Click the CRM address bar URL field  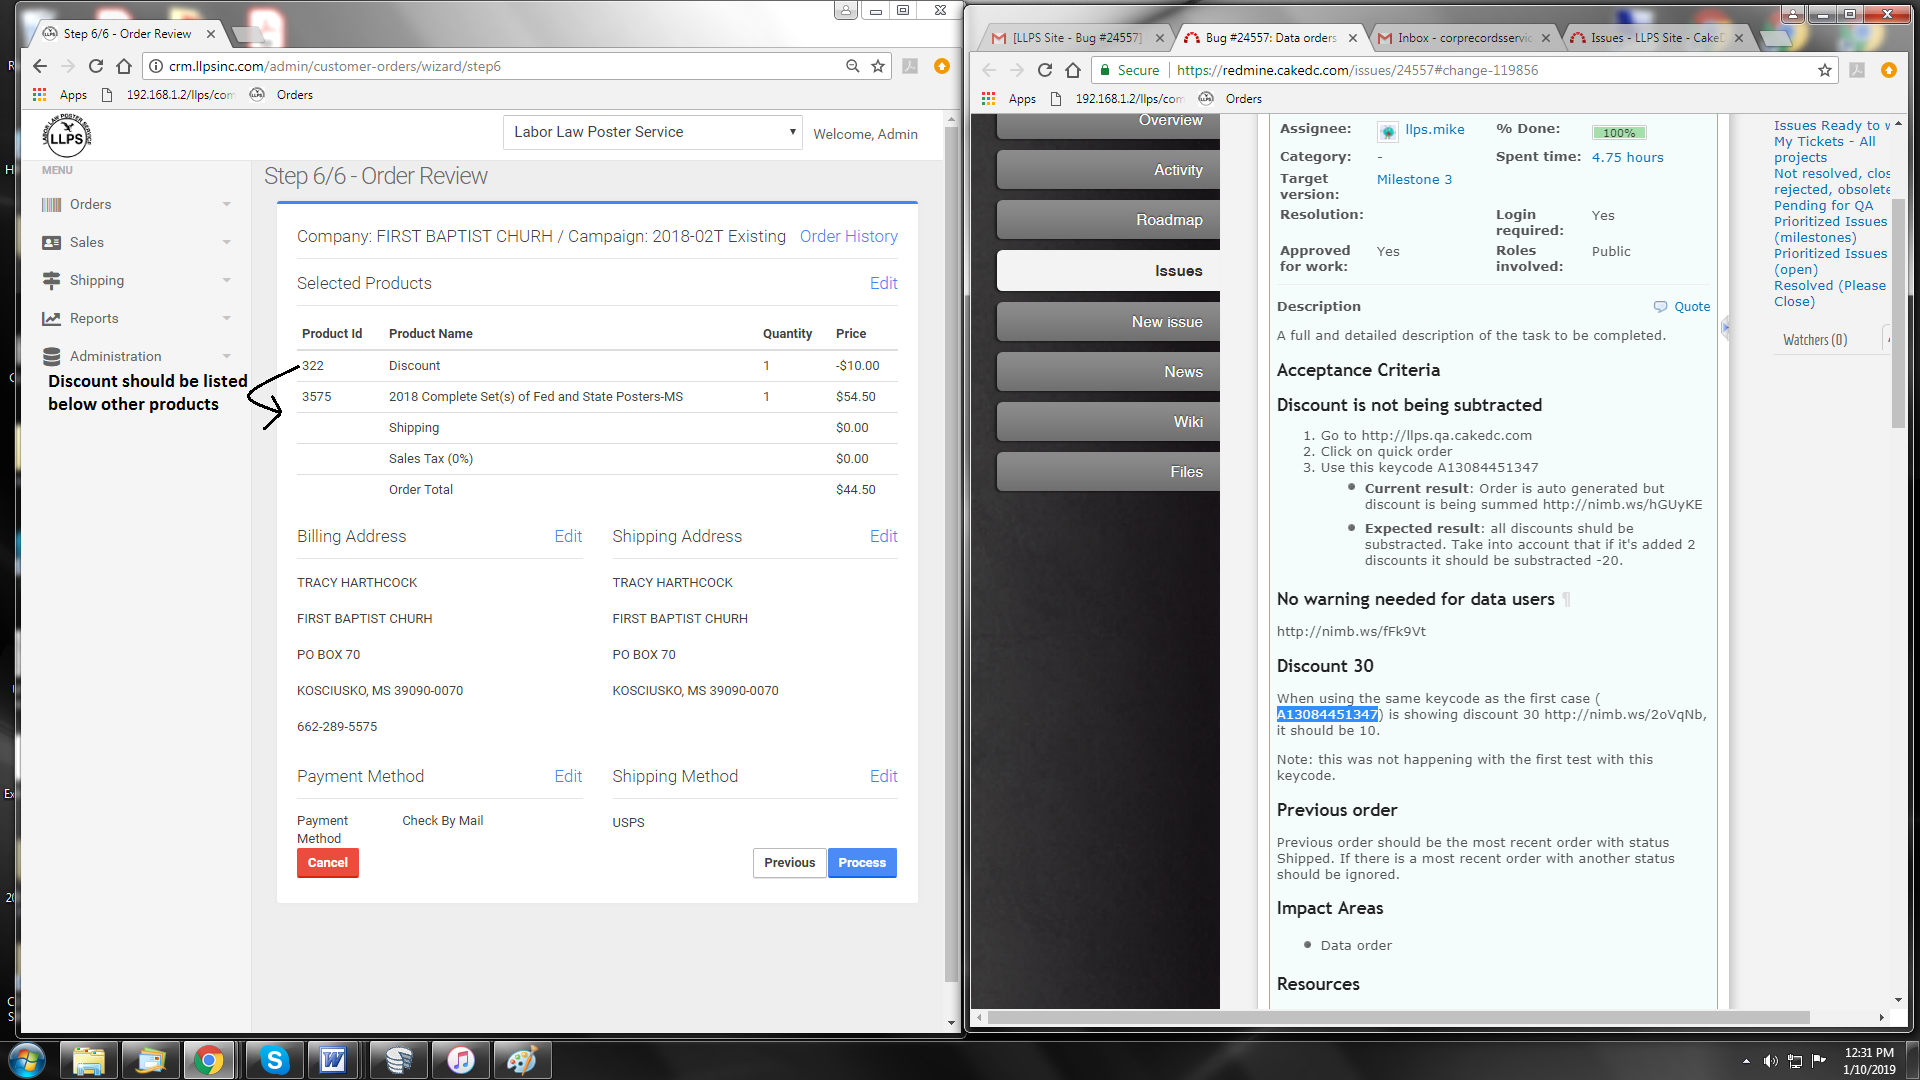[500, 66]
